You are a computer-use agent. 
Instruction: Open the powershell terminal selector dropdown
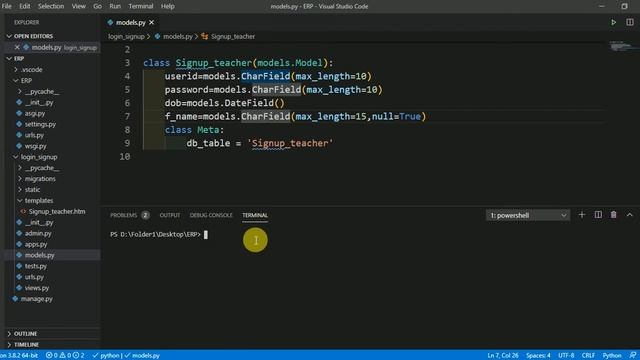tap(528, 215)
